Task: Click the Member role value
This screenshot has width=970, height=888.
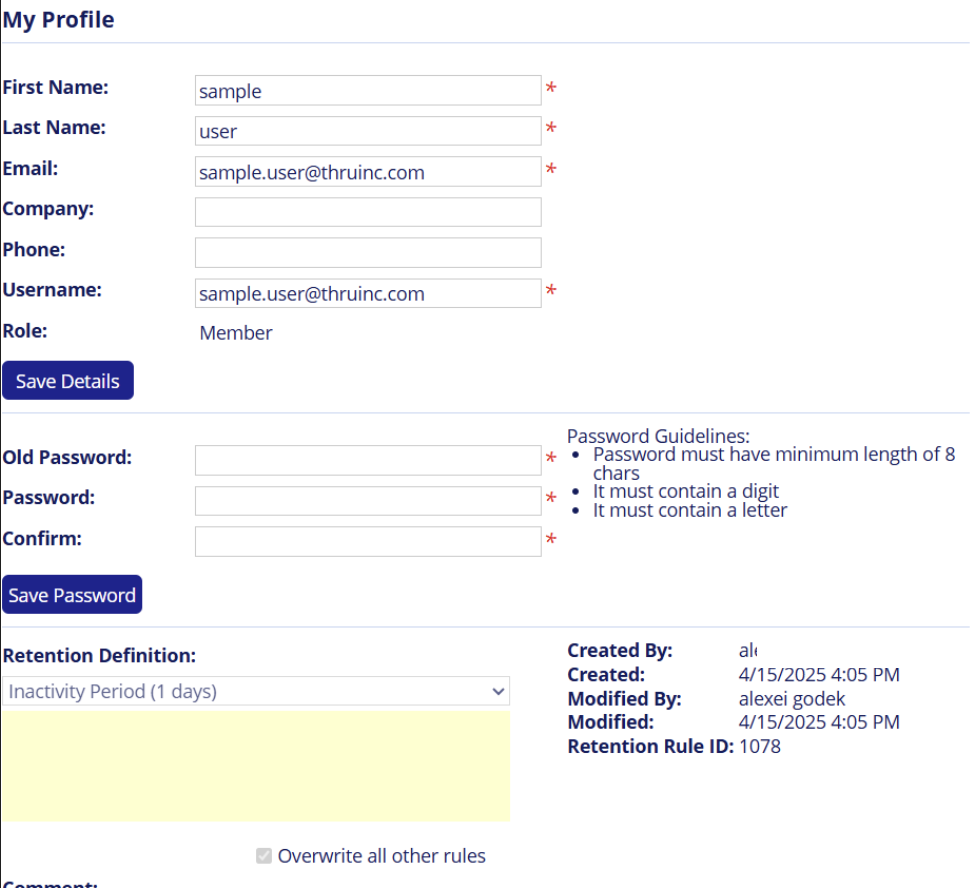Action: (236, 333)
